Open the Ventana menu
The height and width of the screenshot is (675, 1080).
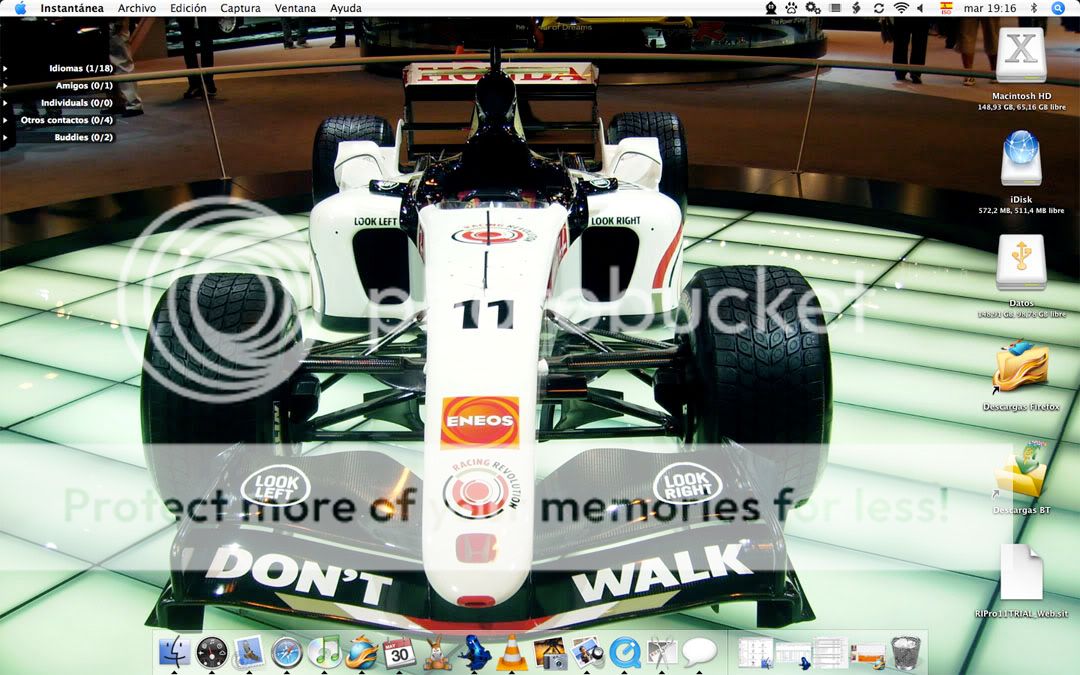[295, 8]
